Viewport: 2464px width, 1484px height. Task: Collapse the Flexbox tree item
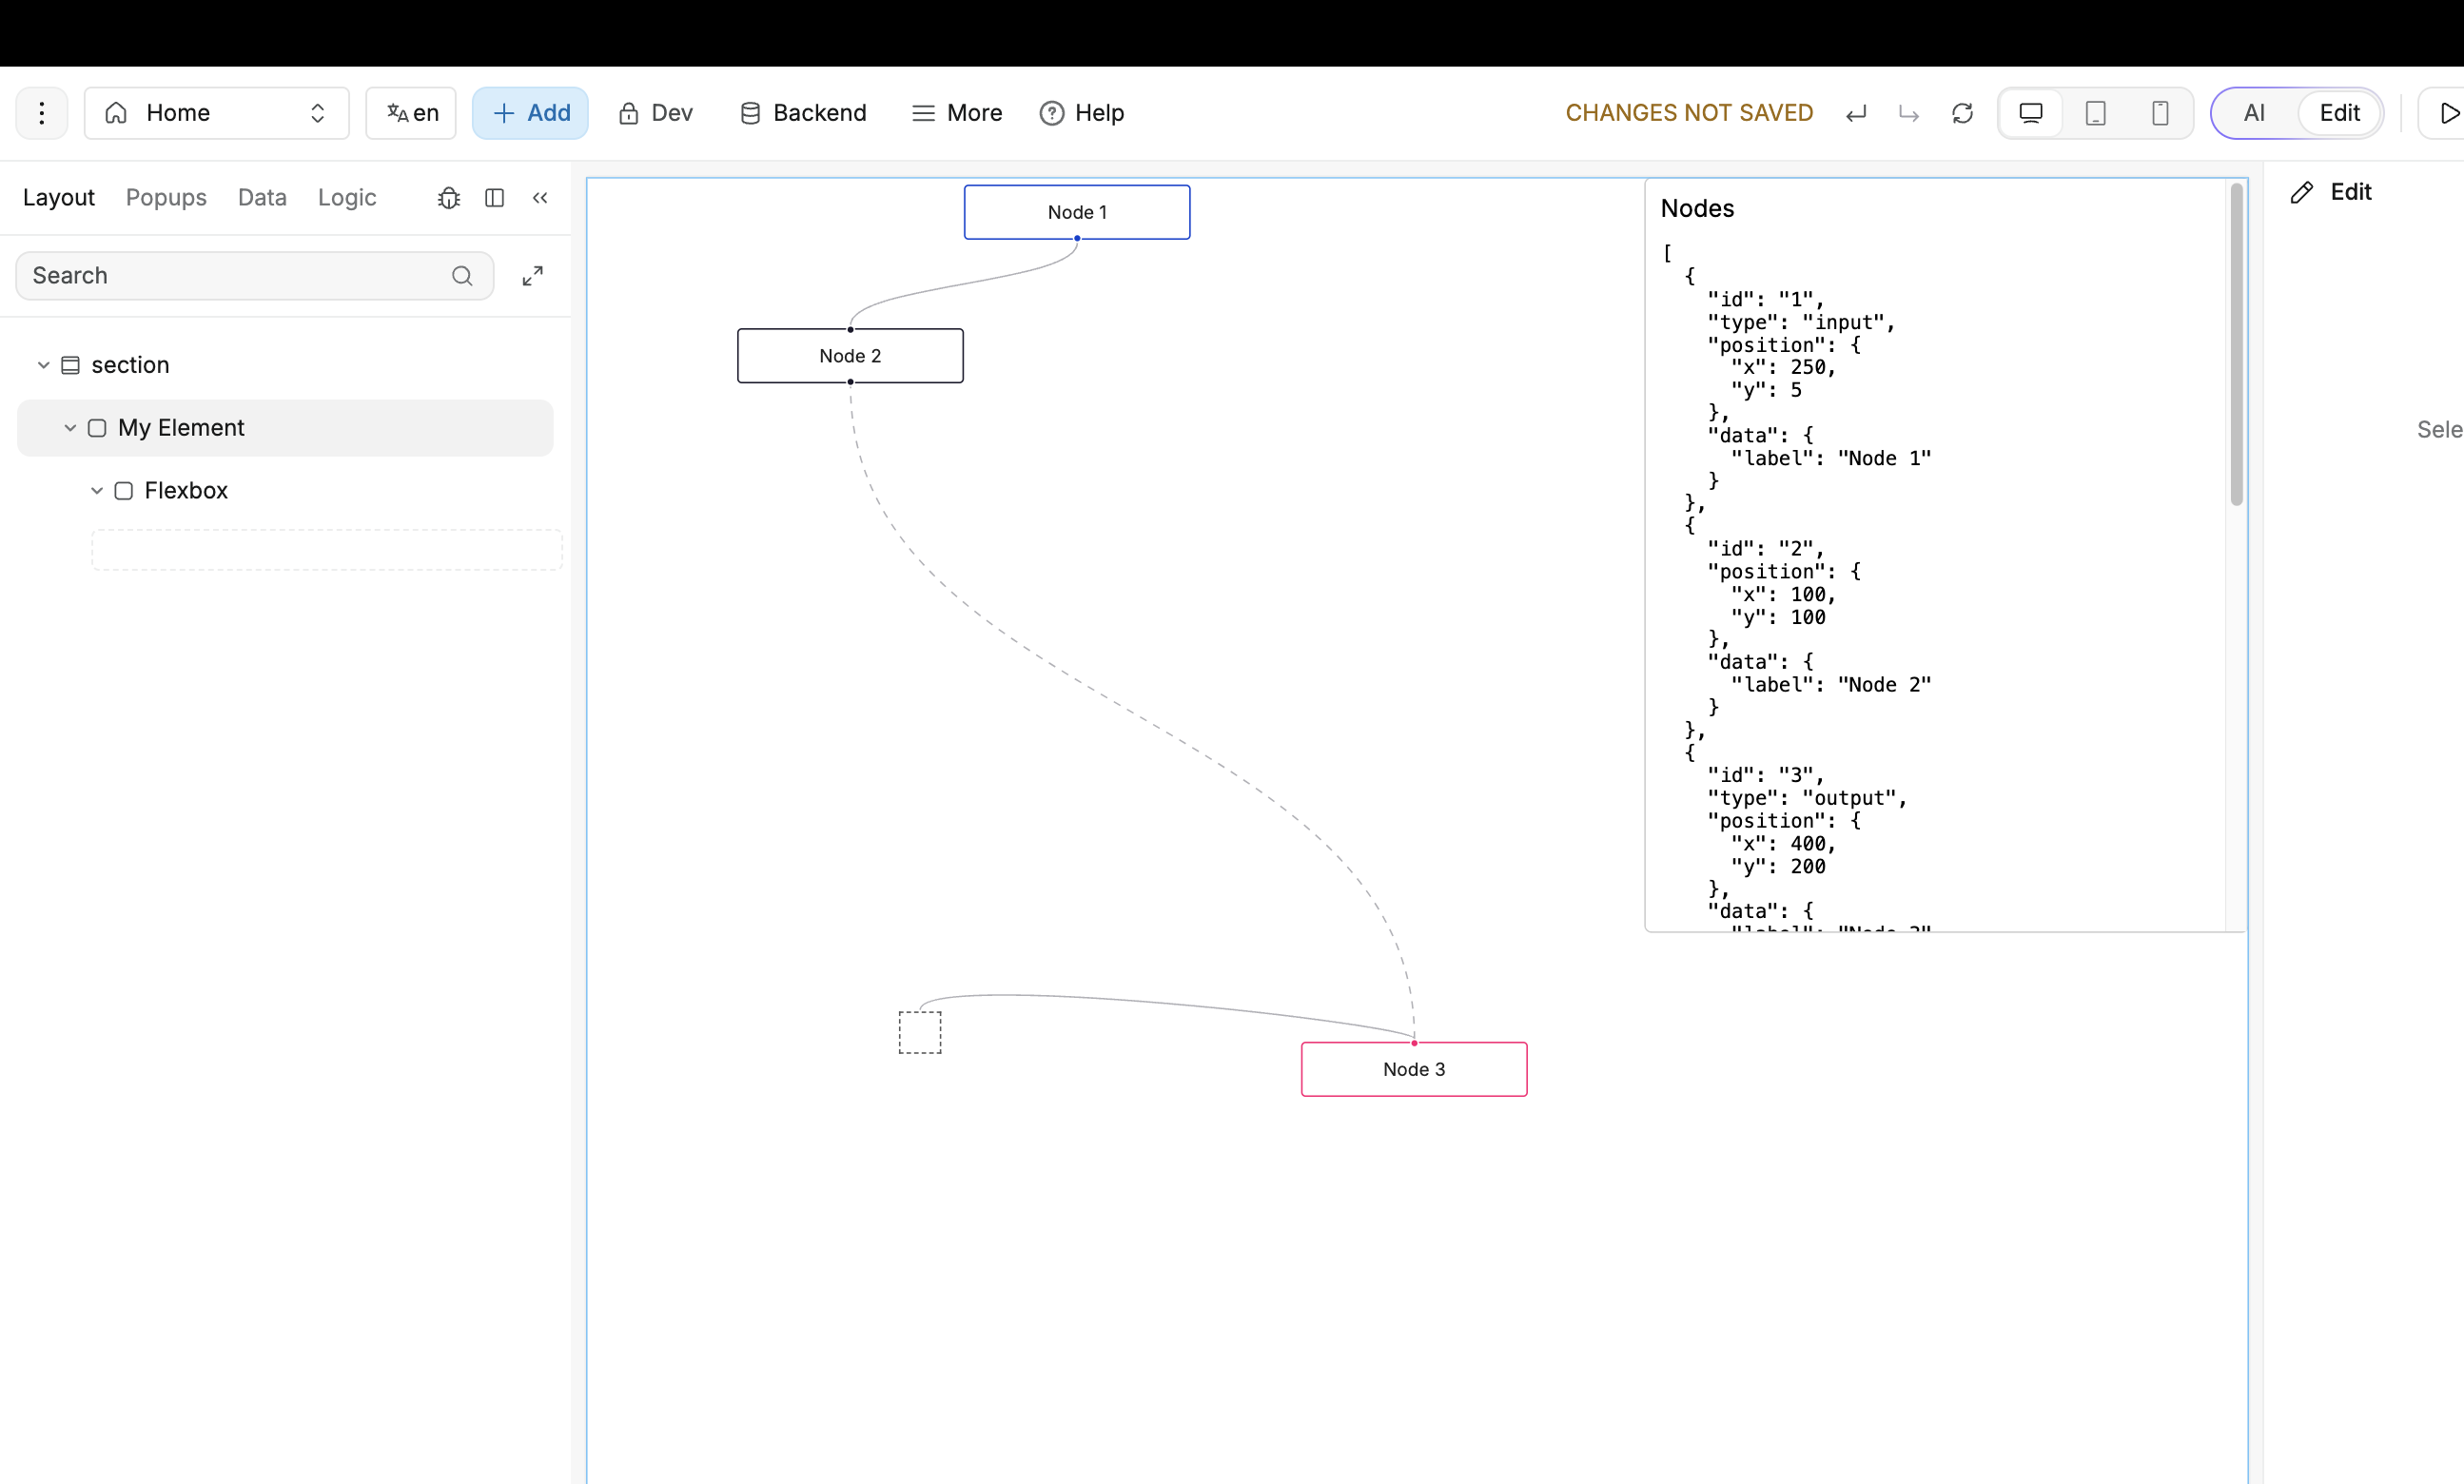pos(97,491)
